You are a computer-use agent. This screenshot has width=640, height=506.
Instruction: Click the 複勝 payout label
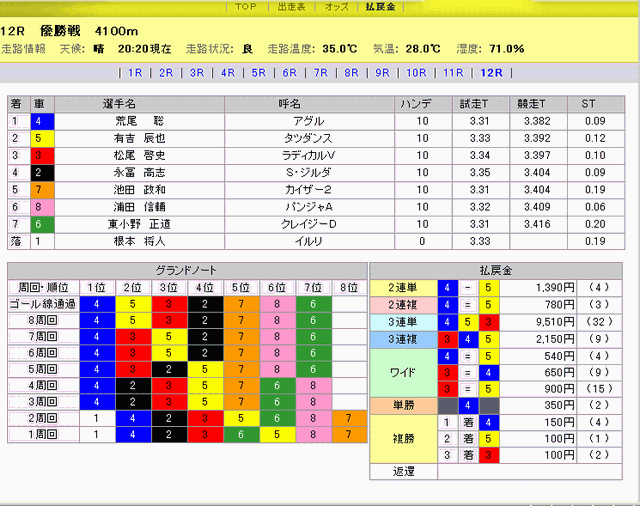403,439
